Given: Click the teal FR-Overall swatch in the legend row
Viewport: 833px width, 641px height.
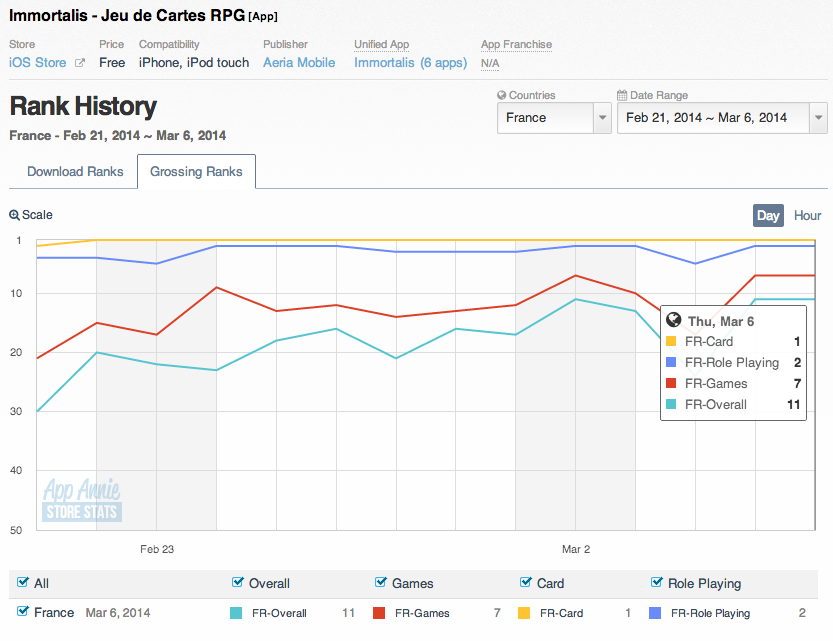Looking at the screenshot, I should [x=236, y=613].
